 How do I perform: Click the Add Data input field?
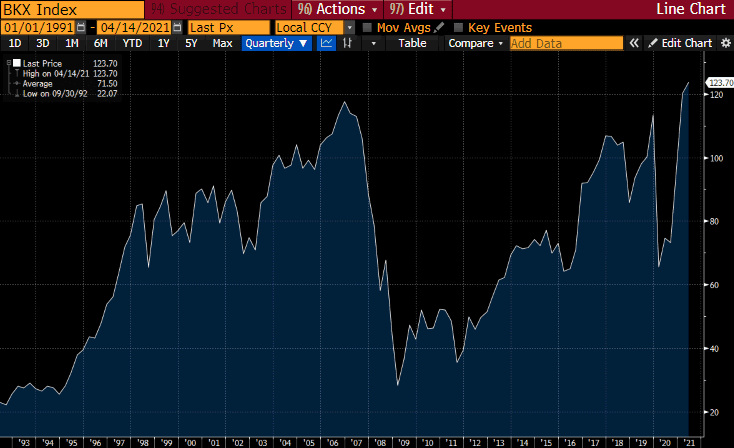[566, 43]
